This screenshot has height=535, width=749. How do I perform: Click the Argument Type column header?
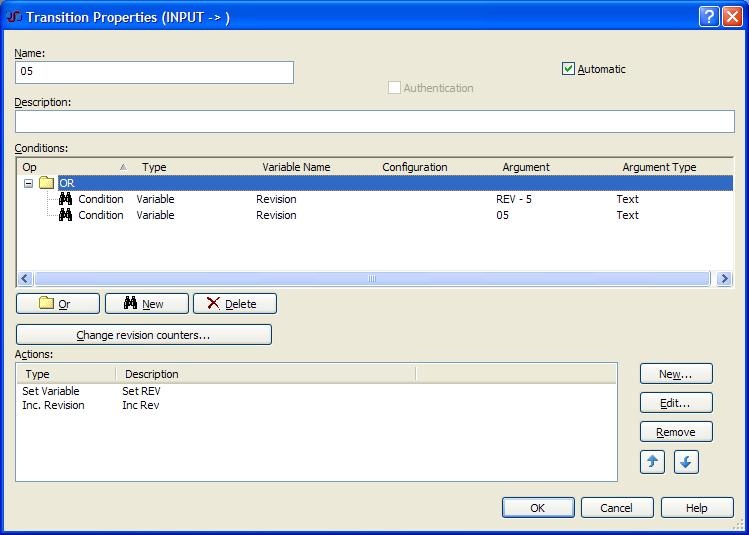point(674,167)
